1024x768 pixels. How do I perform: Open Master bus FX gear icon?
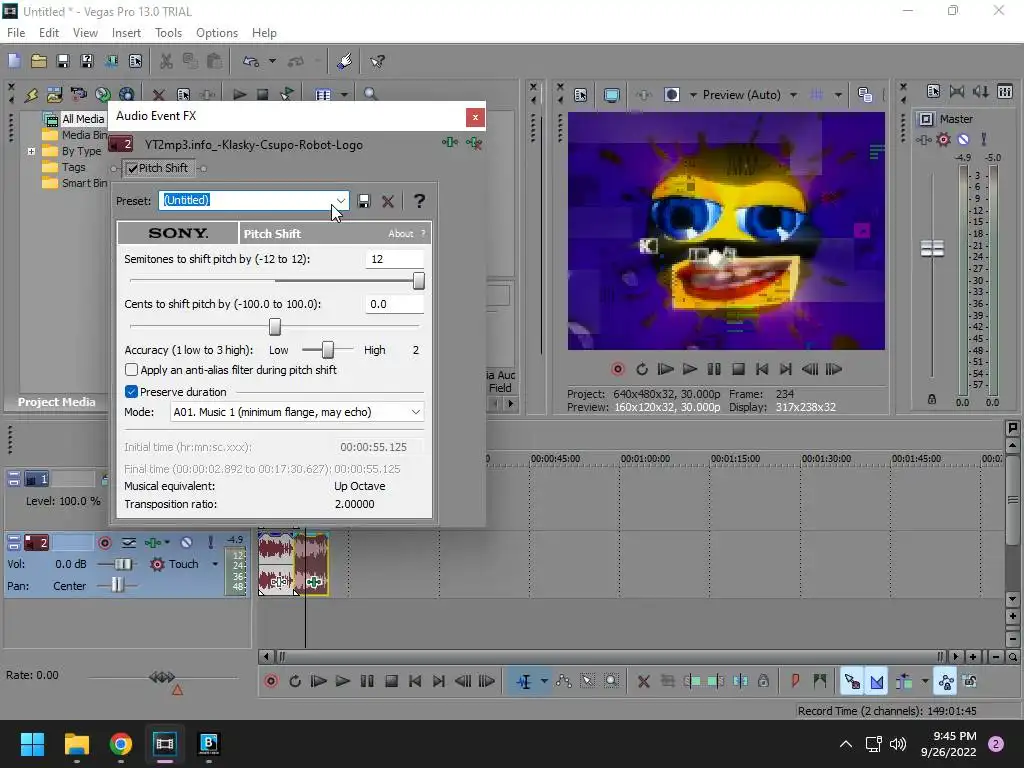tap(944, 139)
